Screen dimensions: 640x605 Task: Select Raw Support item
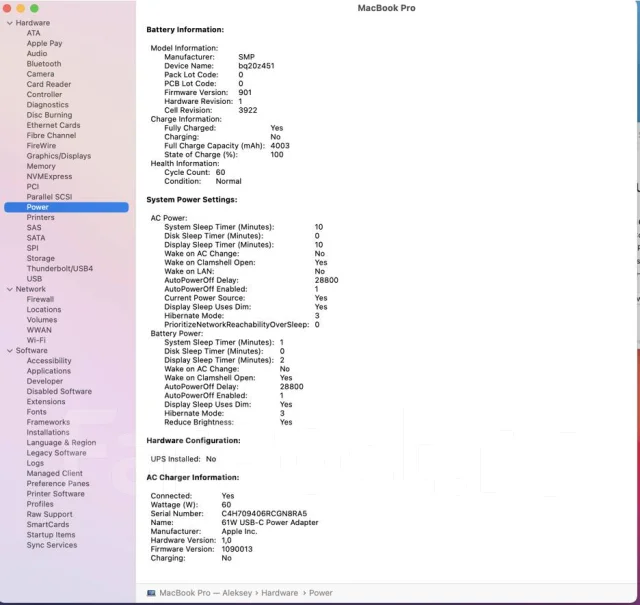pyautogui.click(x=49, y=514)
